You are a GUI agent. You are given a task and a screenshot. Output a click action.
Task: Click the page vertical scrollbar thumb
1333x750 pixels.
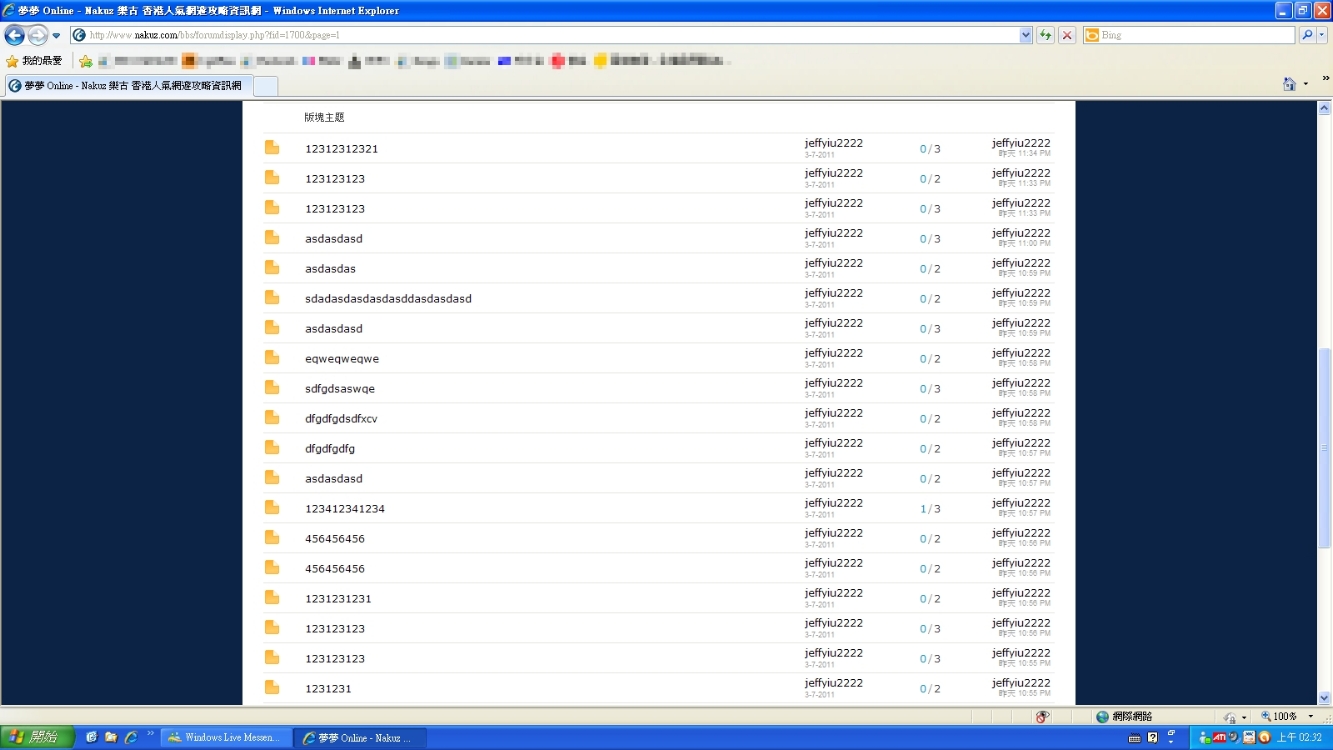(x=1325, y=447)
